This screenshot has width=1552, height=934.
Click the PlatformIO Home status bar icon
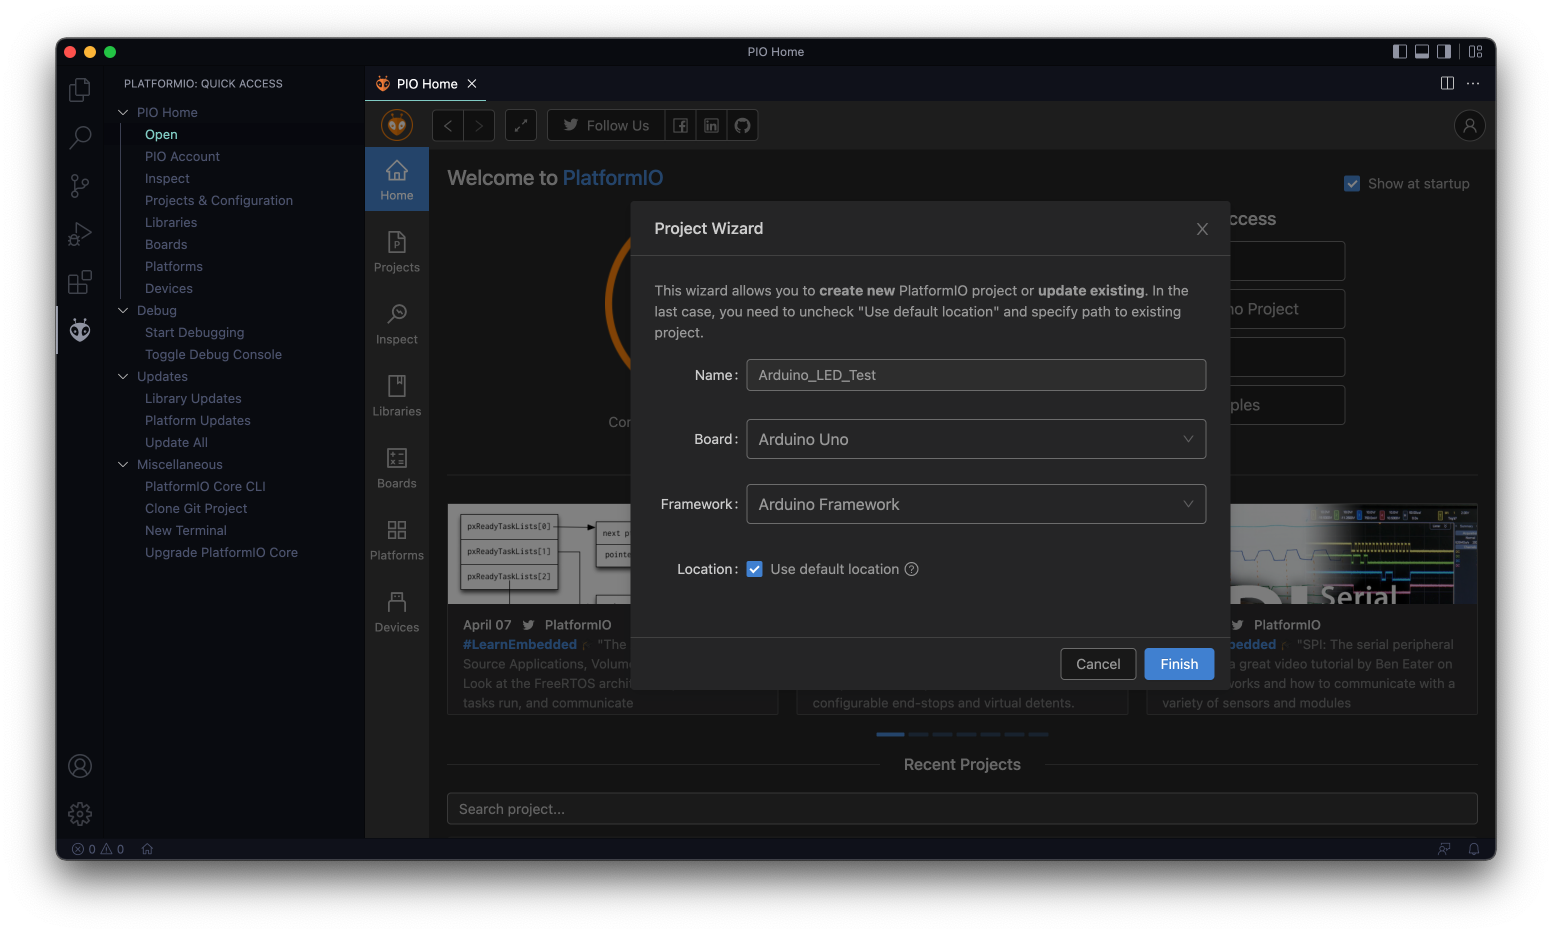147,849
